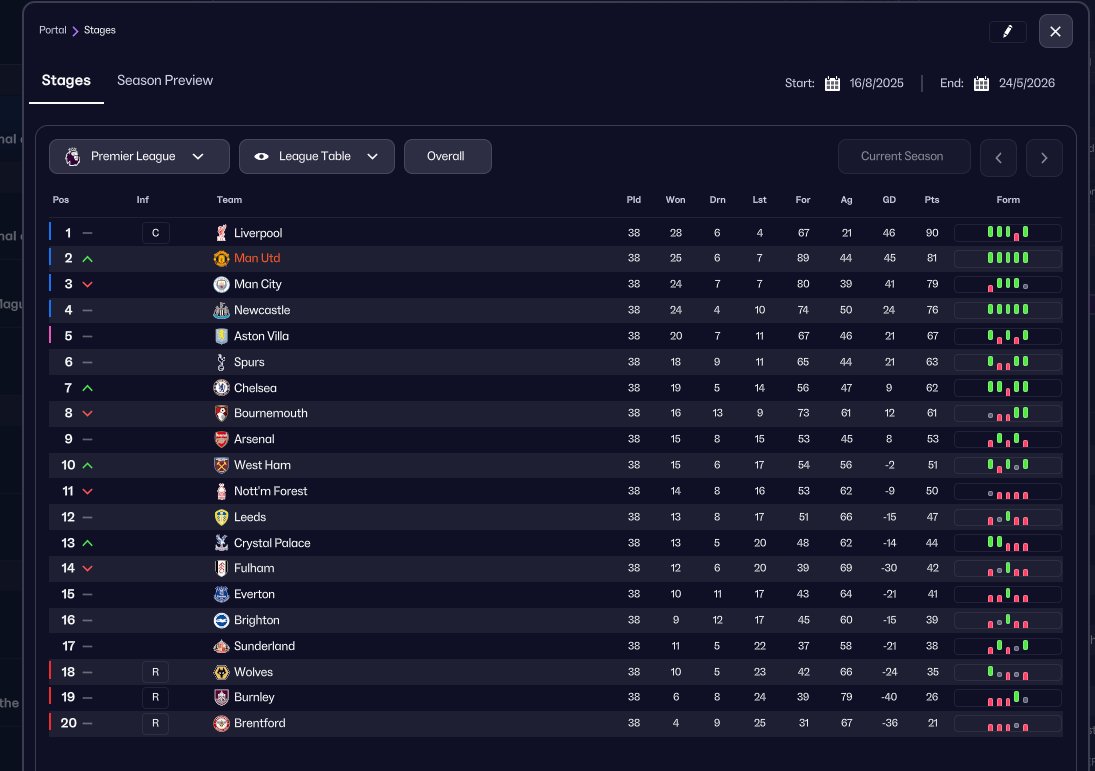Click the End date calendar icon
Image resolution: width=1095 pixels, height=771 pixels.
(x=981, y=84)
